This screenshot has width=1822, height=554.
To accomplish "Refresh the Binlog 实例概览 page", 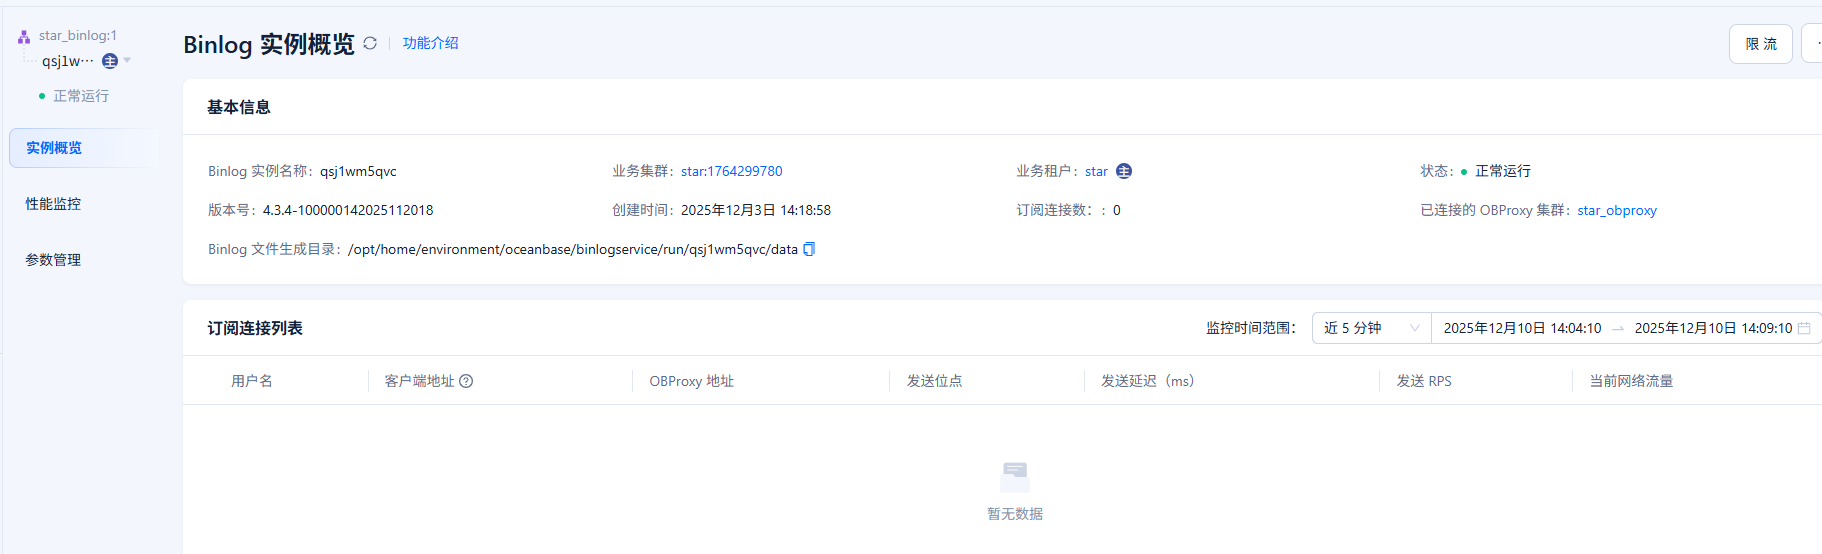I will coord(370,43).
